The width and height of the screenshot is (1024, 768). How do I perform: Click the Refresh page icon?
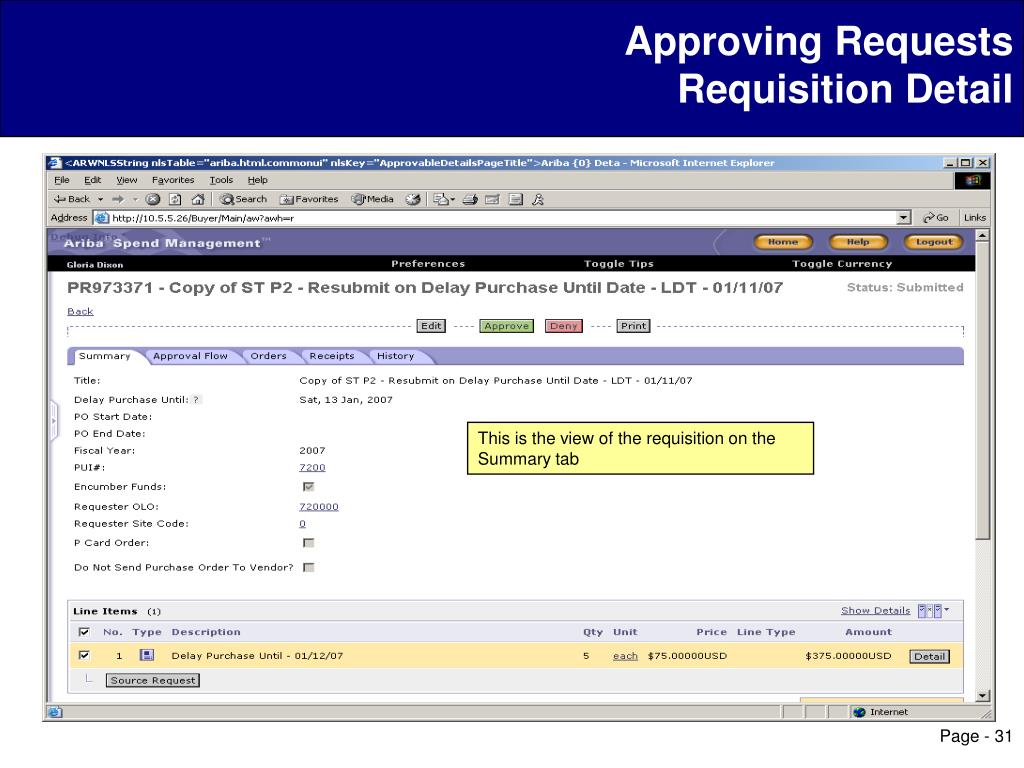pyautogui.click(x=175, y=199)
